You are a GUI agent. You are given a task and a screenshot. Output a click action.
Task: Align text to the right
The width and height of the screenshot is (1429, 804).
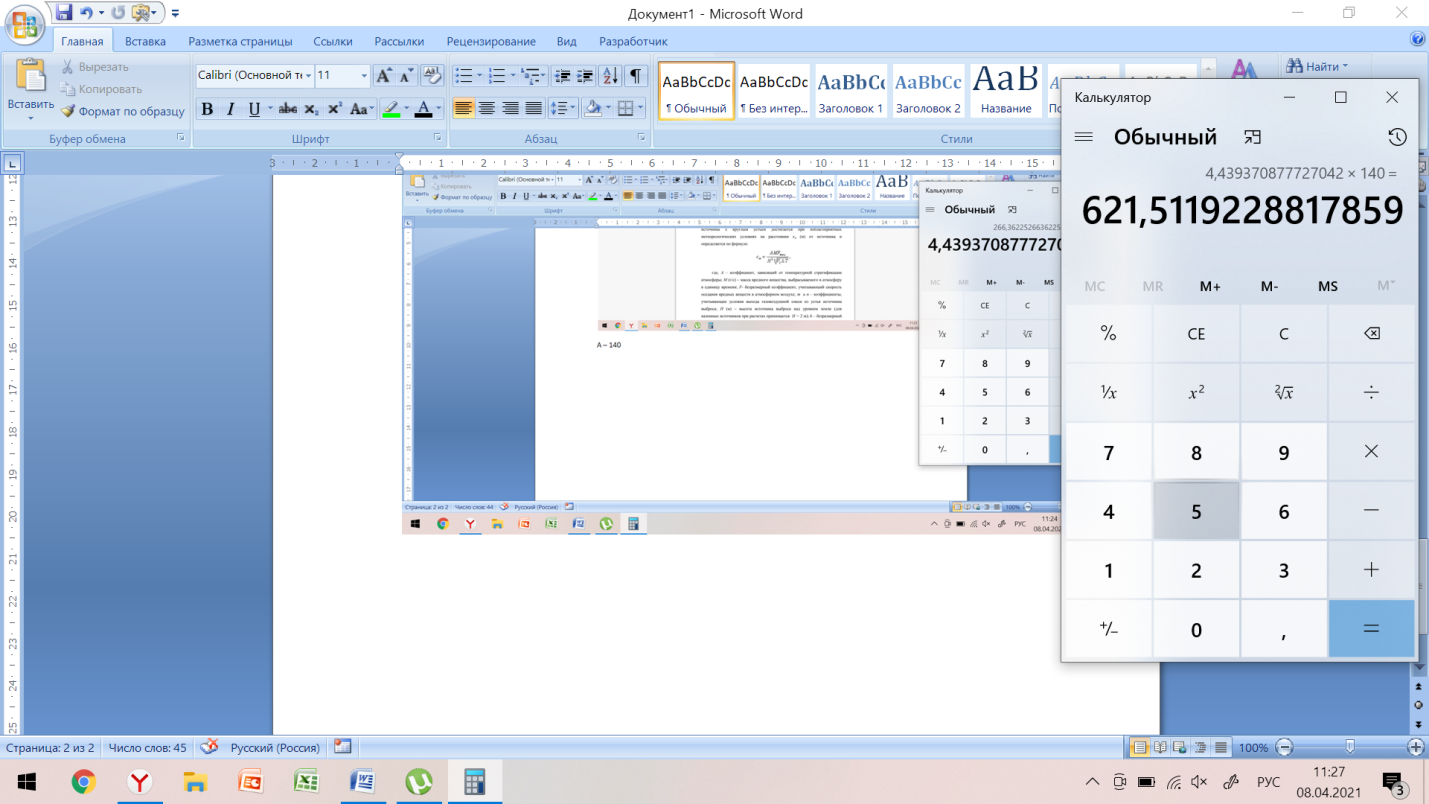click(510, 109)
